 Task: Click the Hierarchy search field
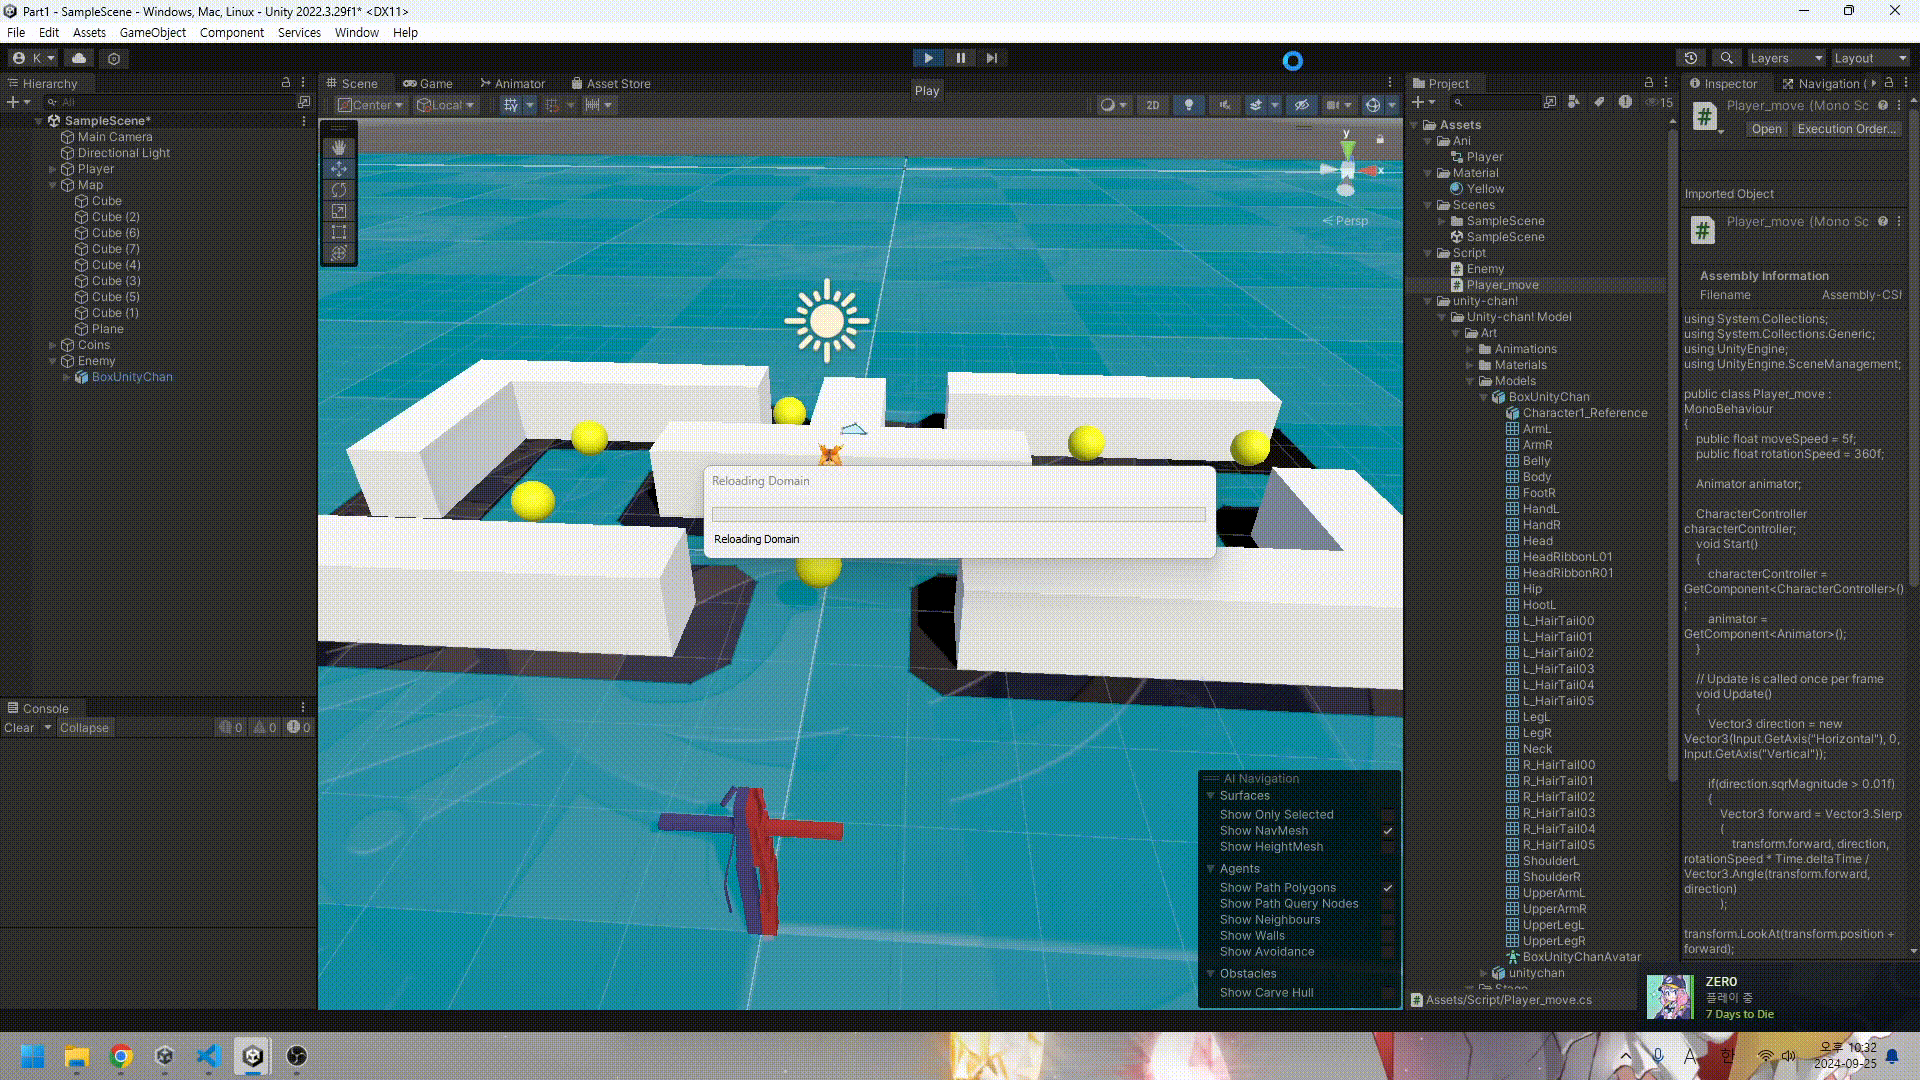(x=170, y=102)
